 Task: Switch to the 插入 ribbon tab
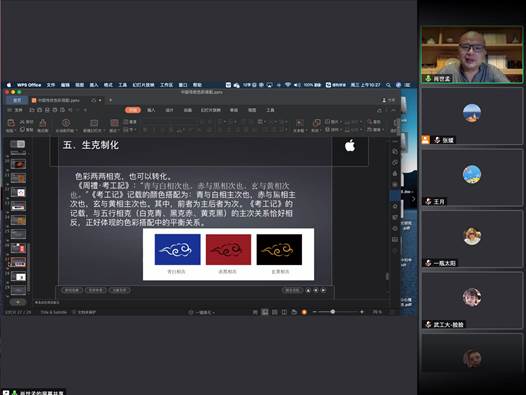click(x=151, y=110)
